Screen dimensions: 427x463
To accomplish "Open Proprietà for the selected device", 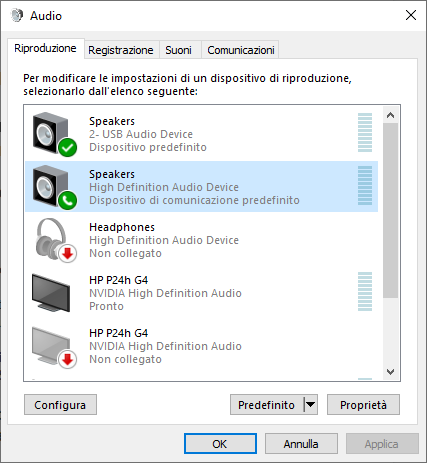I will click(363, 405).
